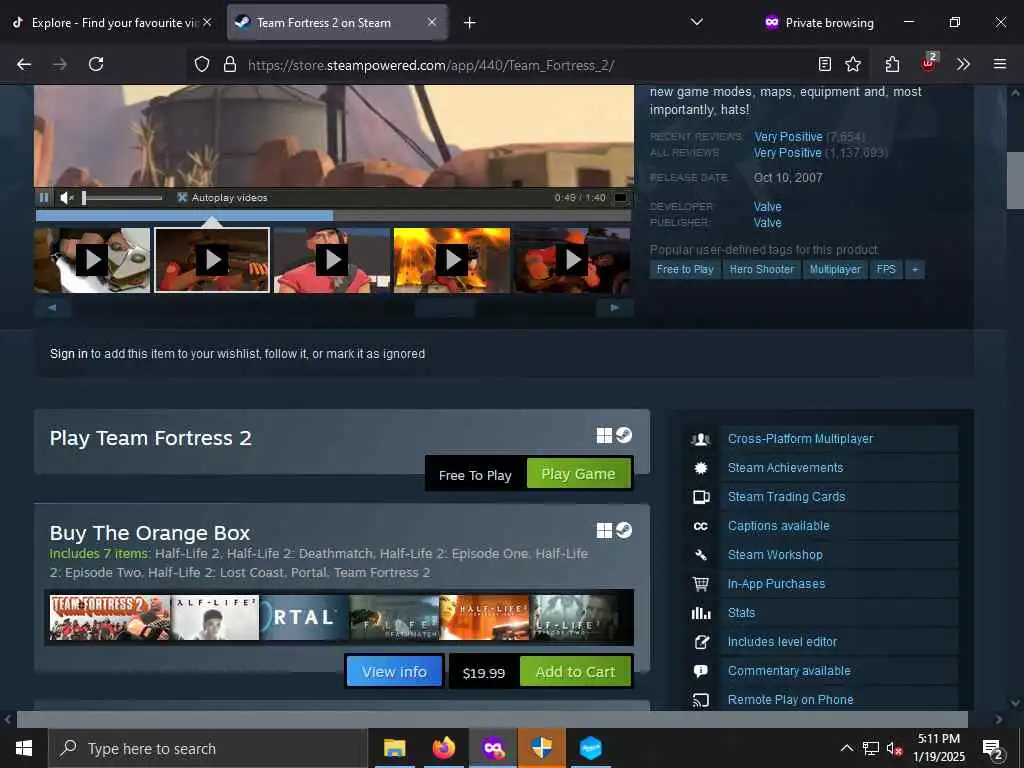Open the Extensions puzzle icon
The width and height of the screenshot is (1024, 768).
[892, 64]
